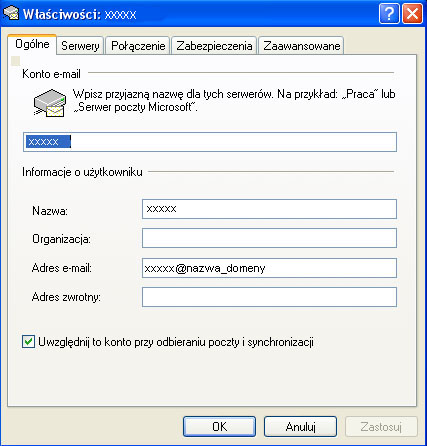The height and width of the screenshot is (446, 427).
Task: Click the Zastosuj button
Action: tap(381, 426)
